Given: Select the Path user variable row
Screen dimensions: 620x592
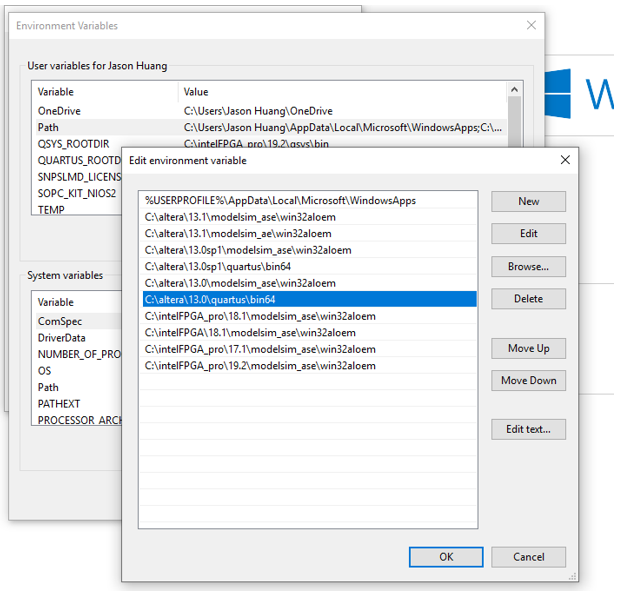Looking at the screenshot, I should 271,127.
